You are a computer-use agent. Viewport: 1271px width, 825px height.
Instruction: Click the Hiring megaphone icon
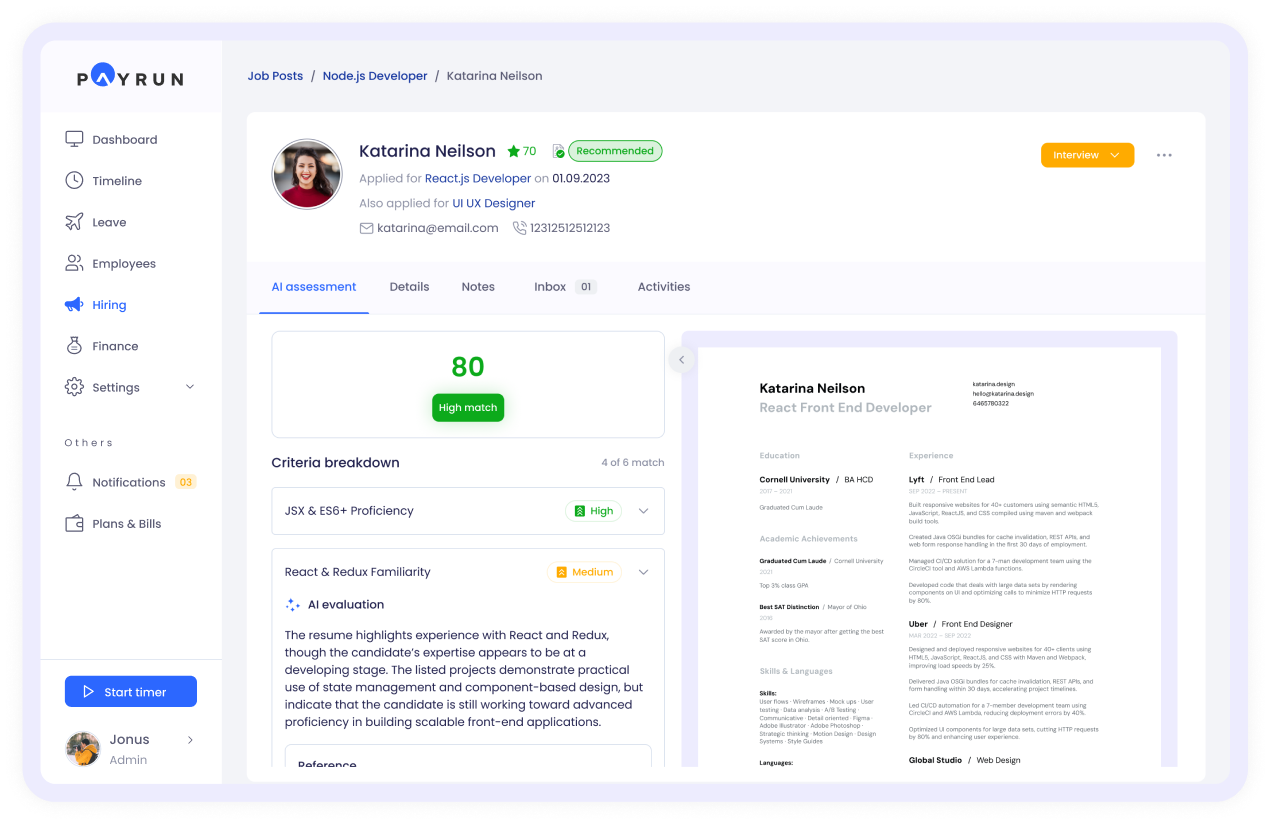[x=74, y=304]
